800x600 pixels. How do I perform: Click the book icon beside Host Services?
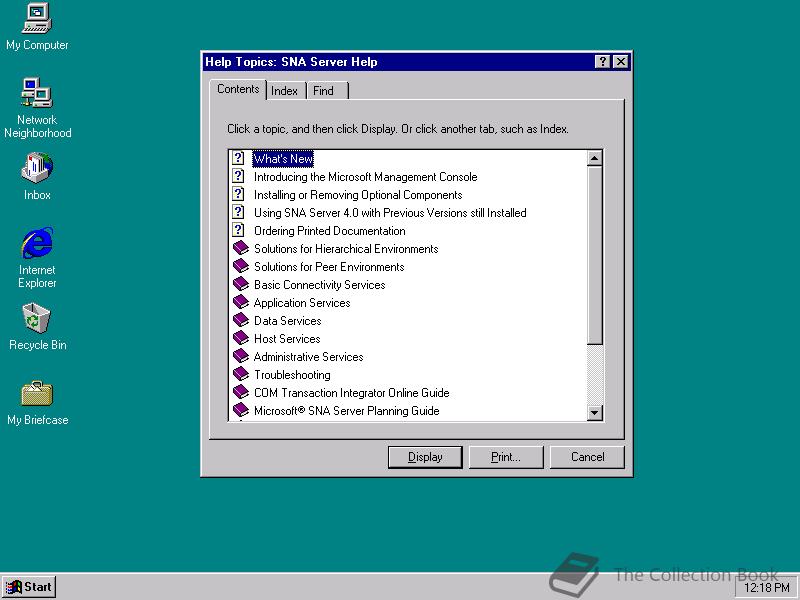pos(241,338)
